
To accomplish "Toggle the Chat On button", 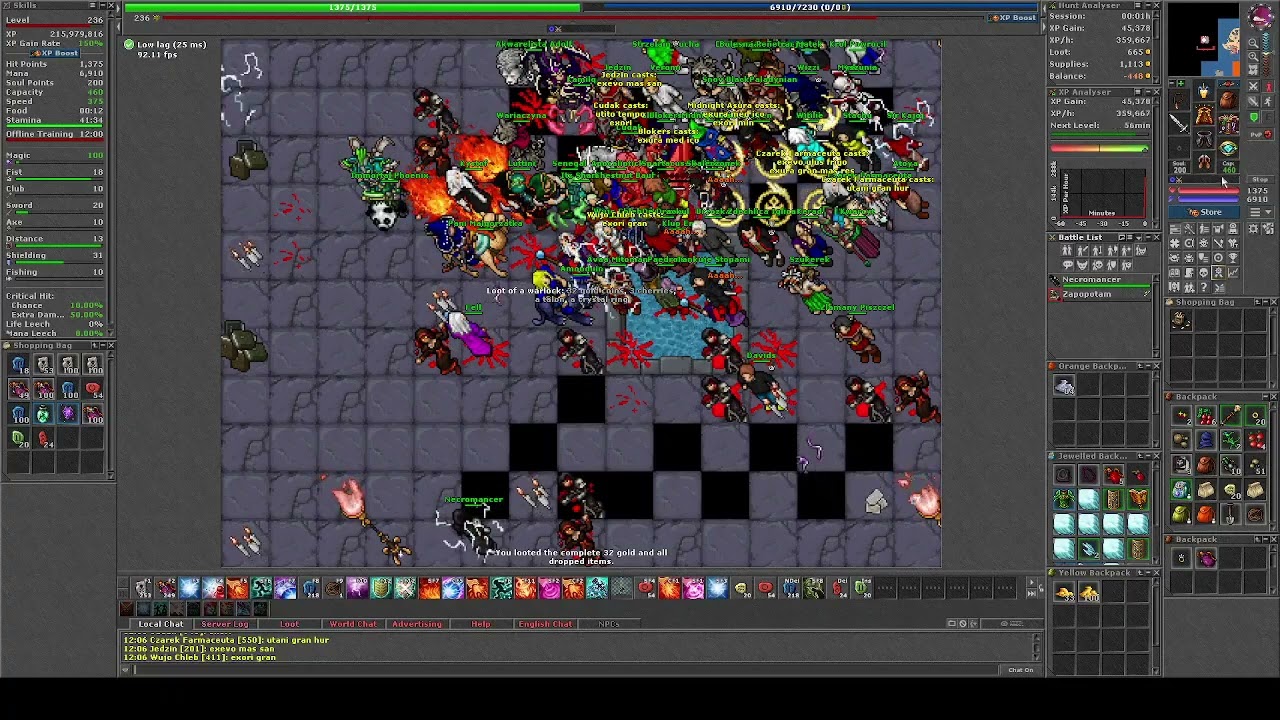I will 1021,670.
